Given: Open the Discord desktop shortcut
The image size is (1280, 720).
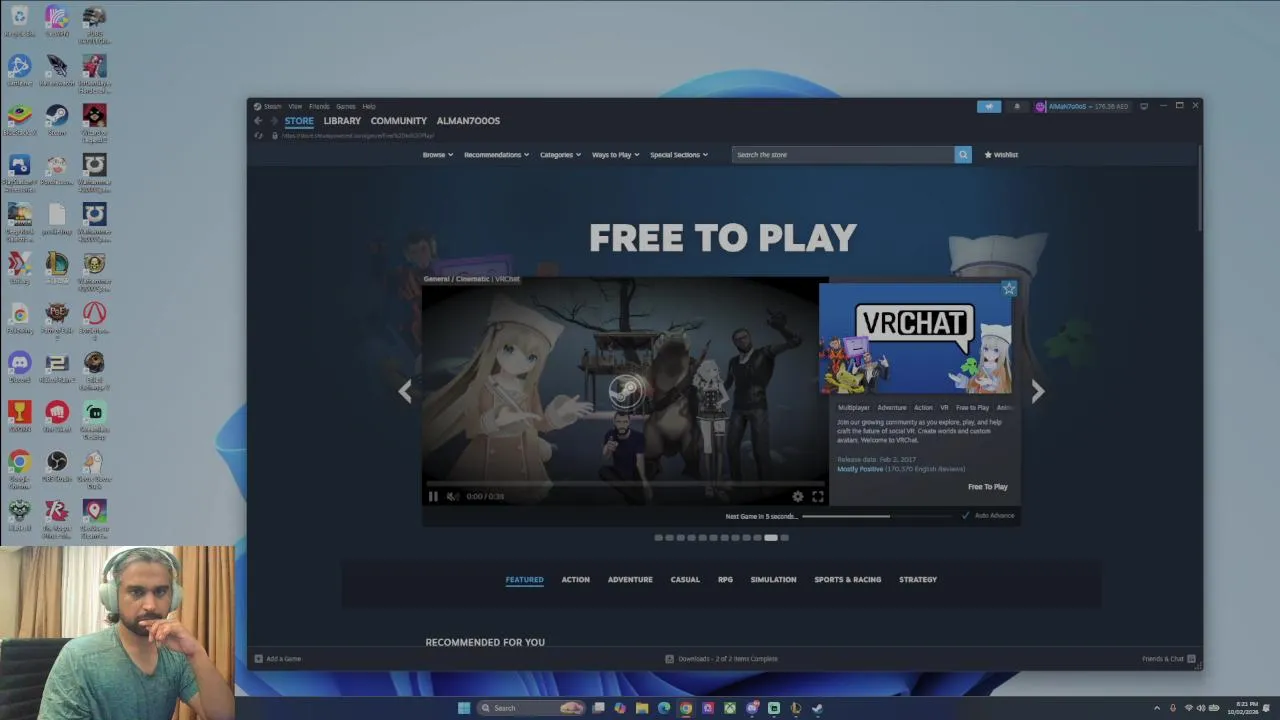Looking at the screenshot, I should click(20, 367).
